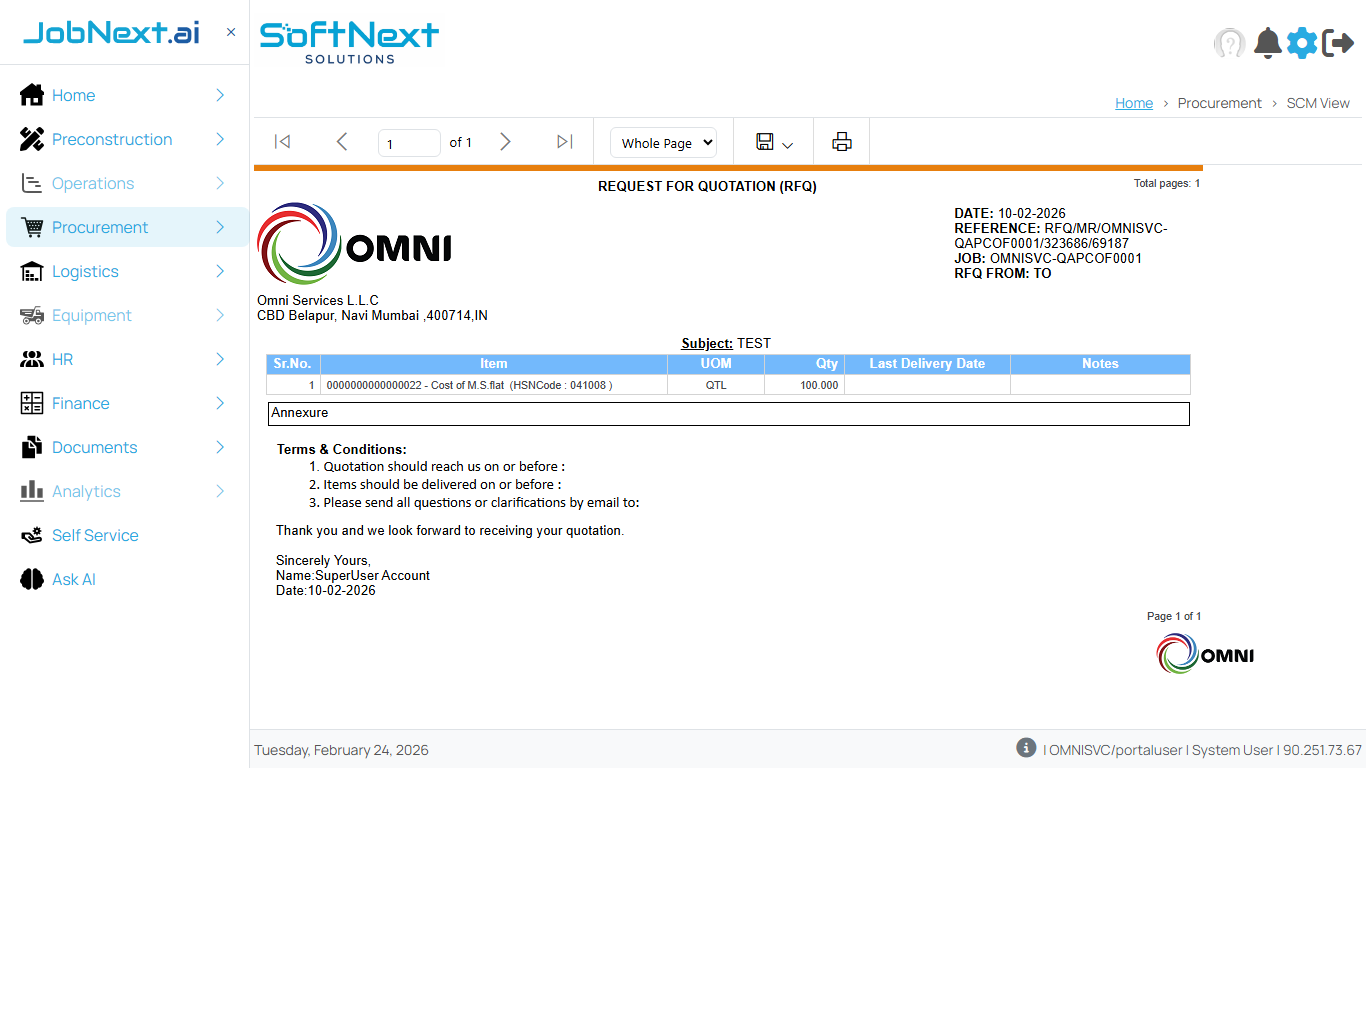Click inside the page number input field
The width and height of the screenshot is (1366, 1035).
pyautogui.click(x=409, y=142)
